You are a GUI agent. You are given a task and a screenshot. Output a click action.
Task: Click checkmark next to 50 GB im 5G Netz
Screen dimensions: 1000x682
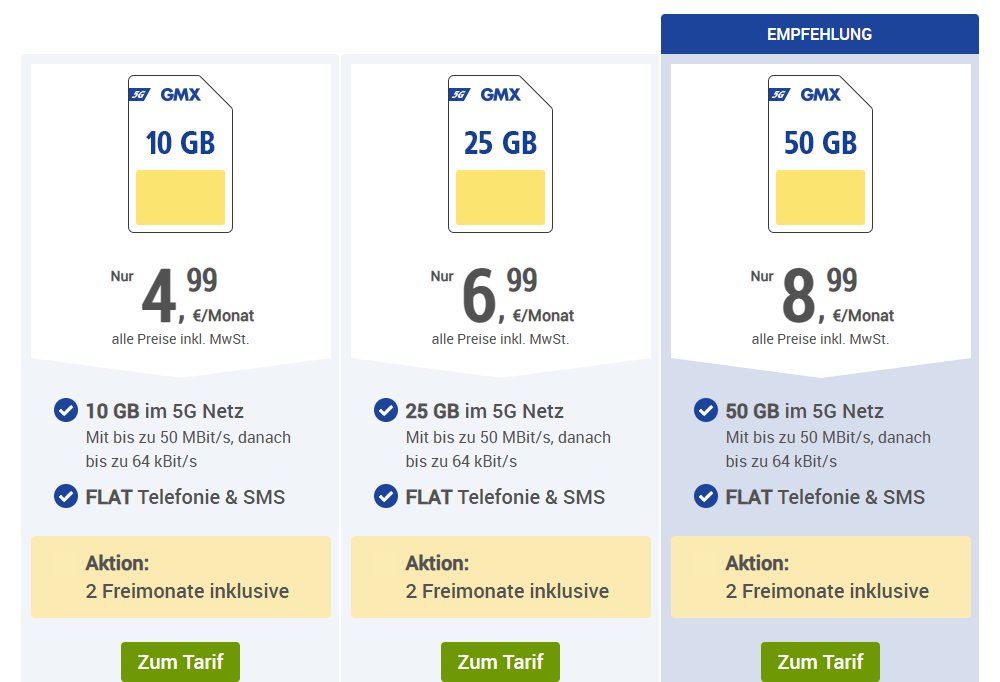point(706,410)
